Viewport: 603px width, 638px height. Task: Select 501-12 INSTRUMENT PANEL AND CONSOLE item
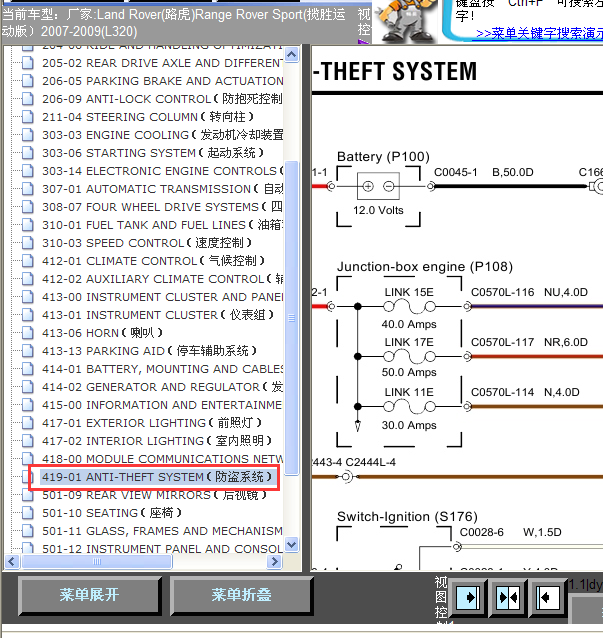click(x=163, y=548)
